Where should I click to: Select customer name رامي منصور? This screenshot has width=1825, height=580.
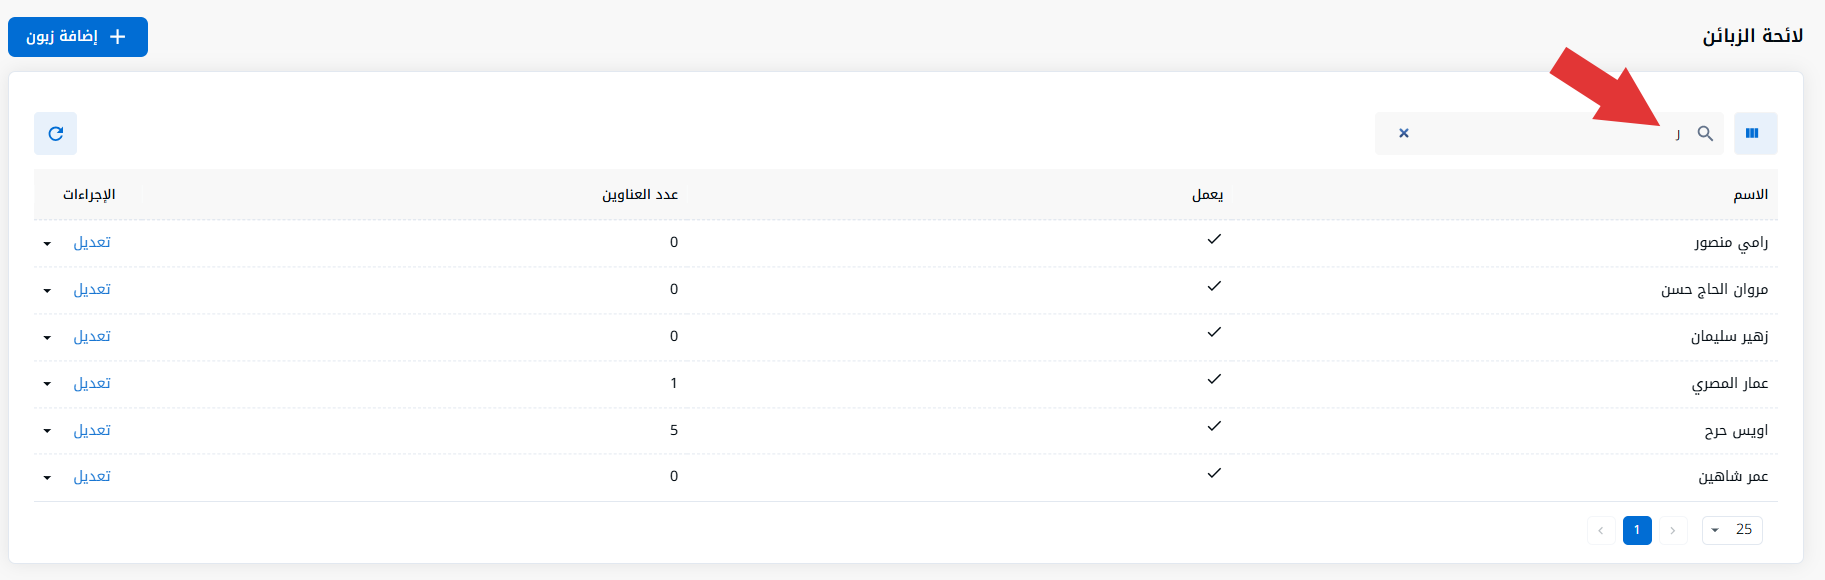point(1731,242)
